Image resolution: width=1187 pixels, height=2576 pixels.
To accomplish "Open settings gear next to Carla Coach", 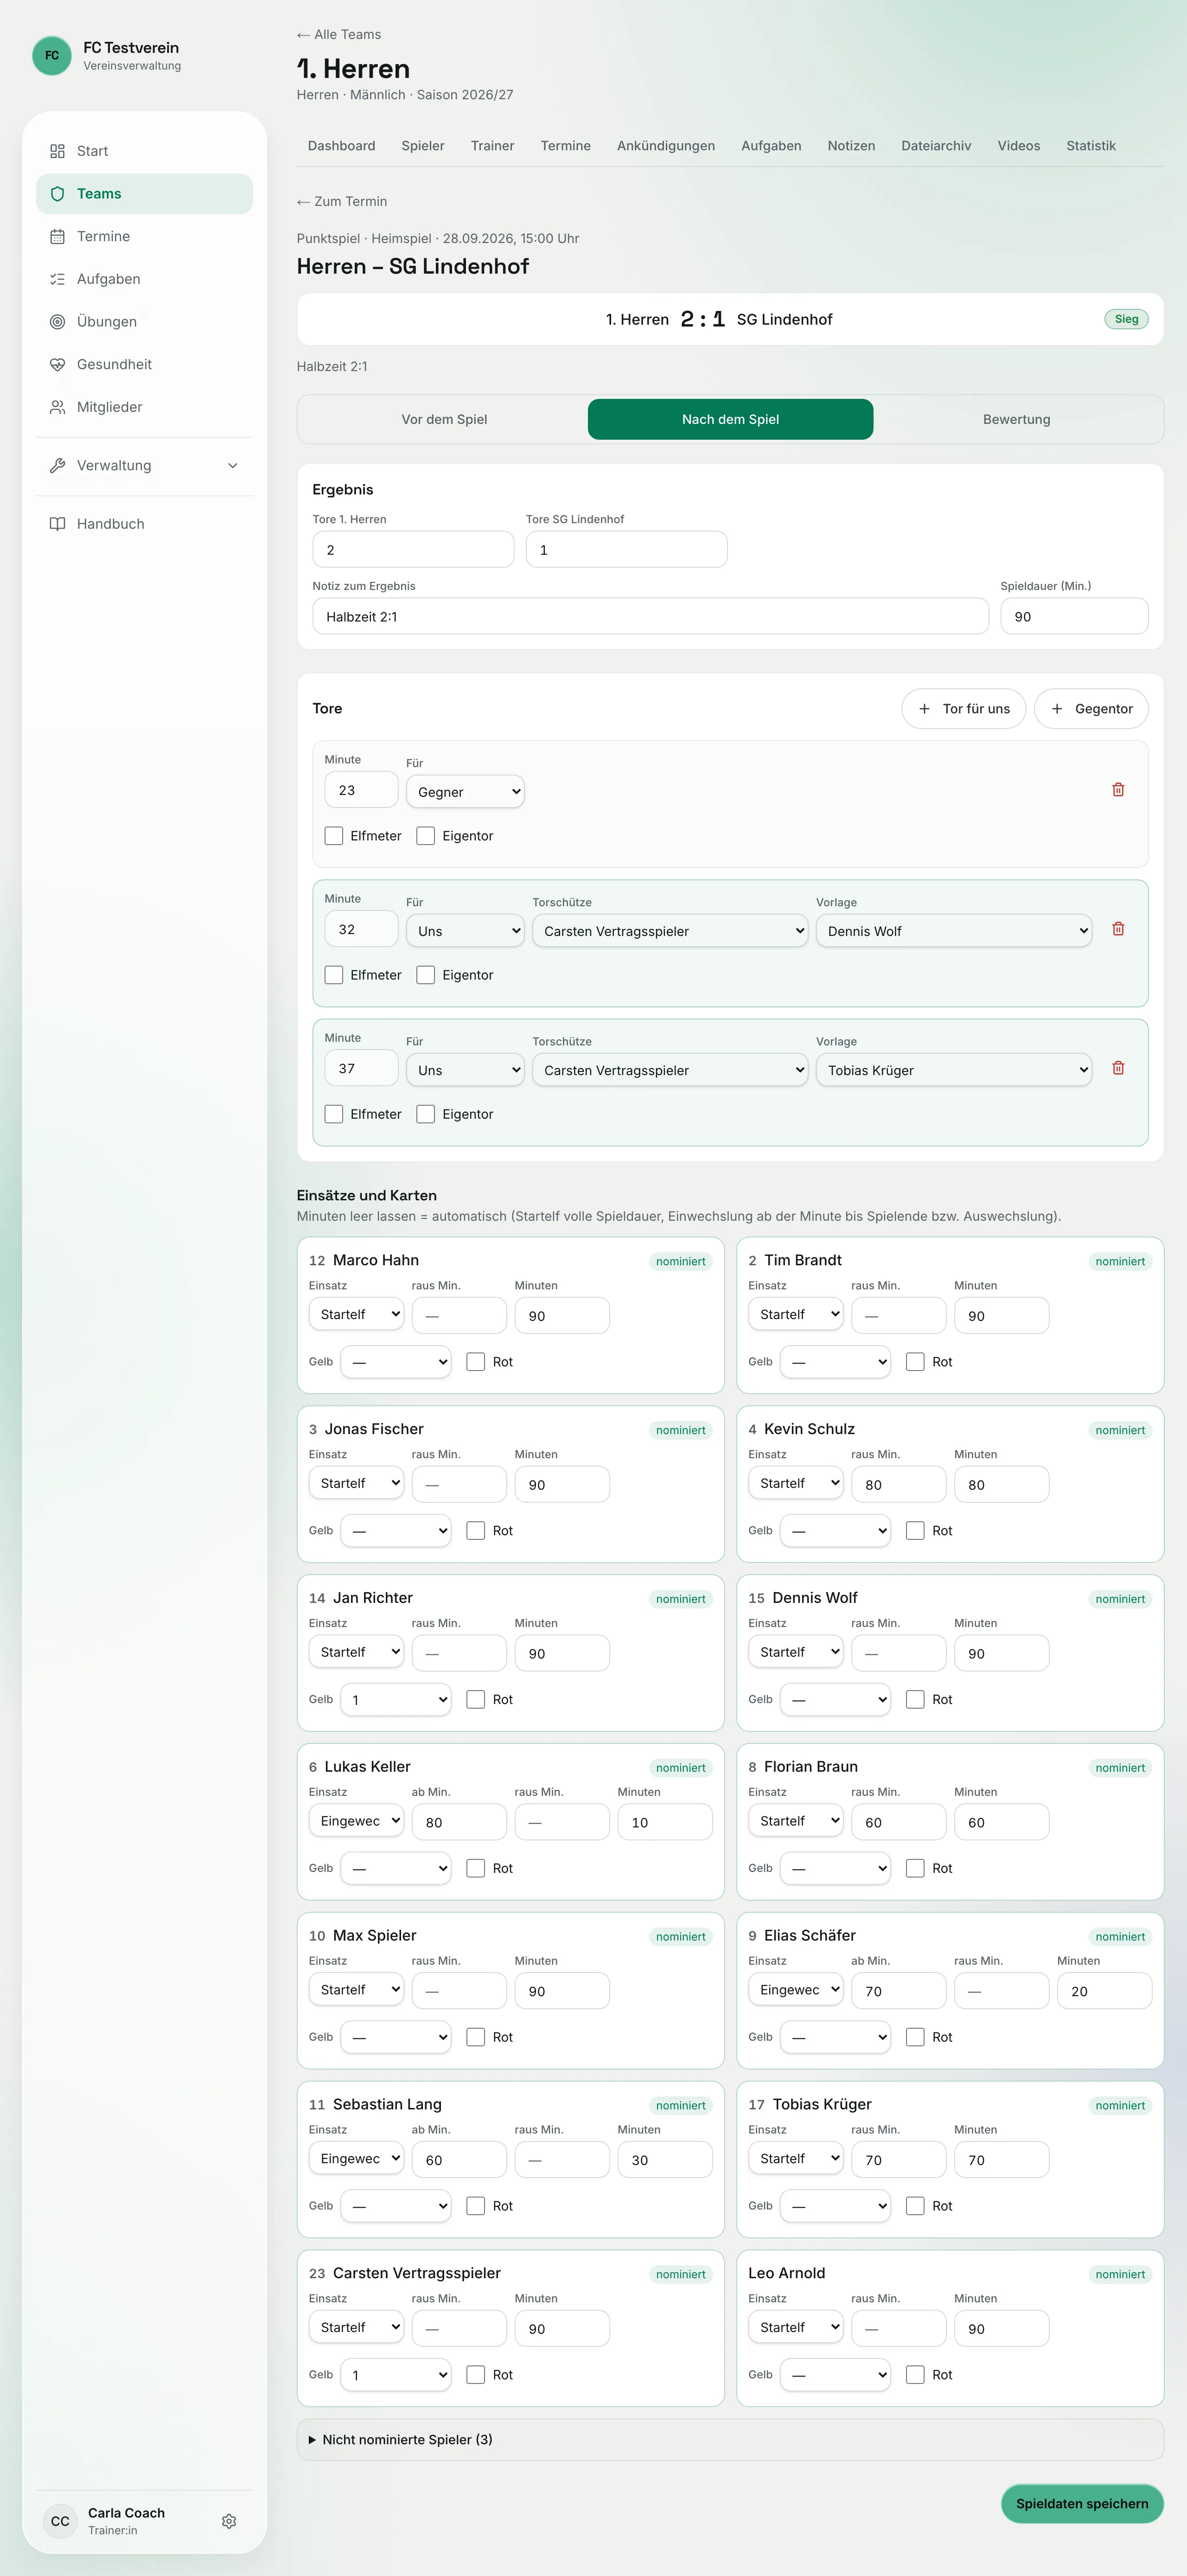I will pos(229,2521).
